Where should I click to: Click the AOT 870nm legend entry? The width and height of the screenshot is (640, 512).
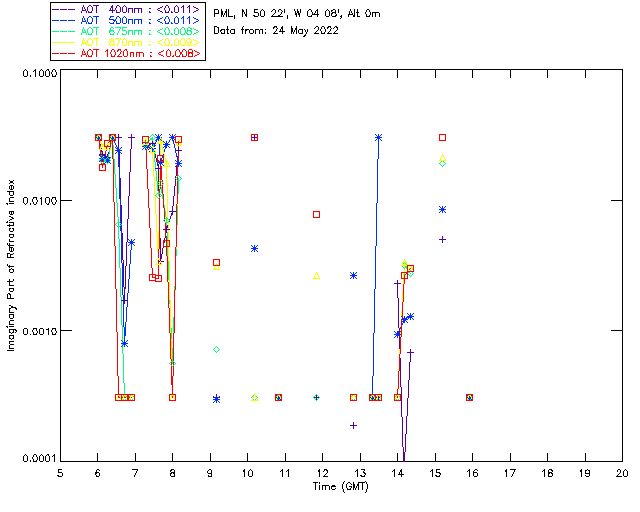click(126, 42)
